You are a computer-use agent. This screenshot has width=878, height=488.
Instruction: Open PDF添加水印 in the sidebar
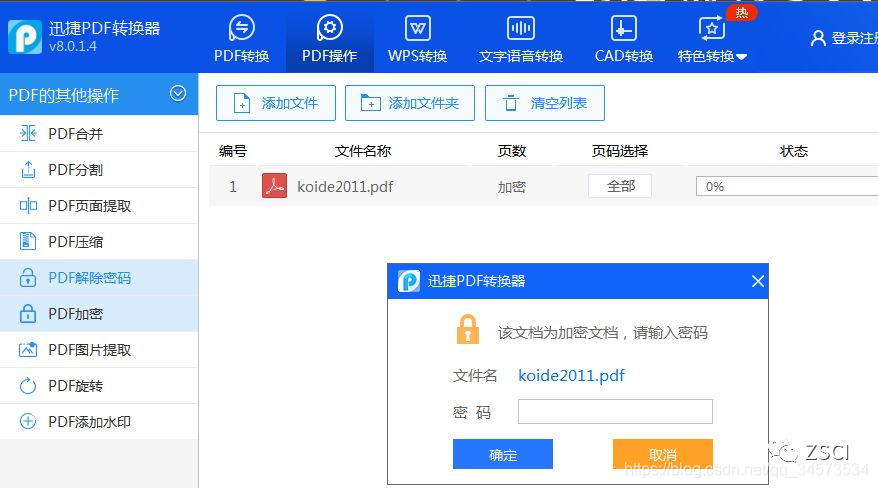[99, 421]
